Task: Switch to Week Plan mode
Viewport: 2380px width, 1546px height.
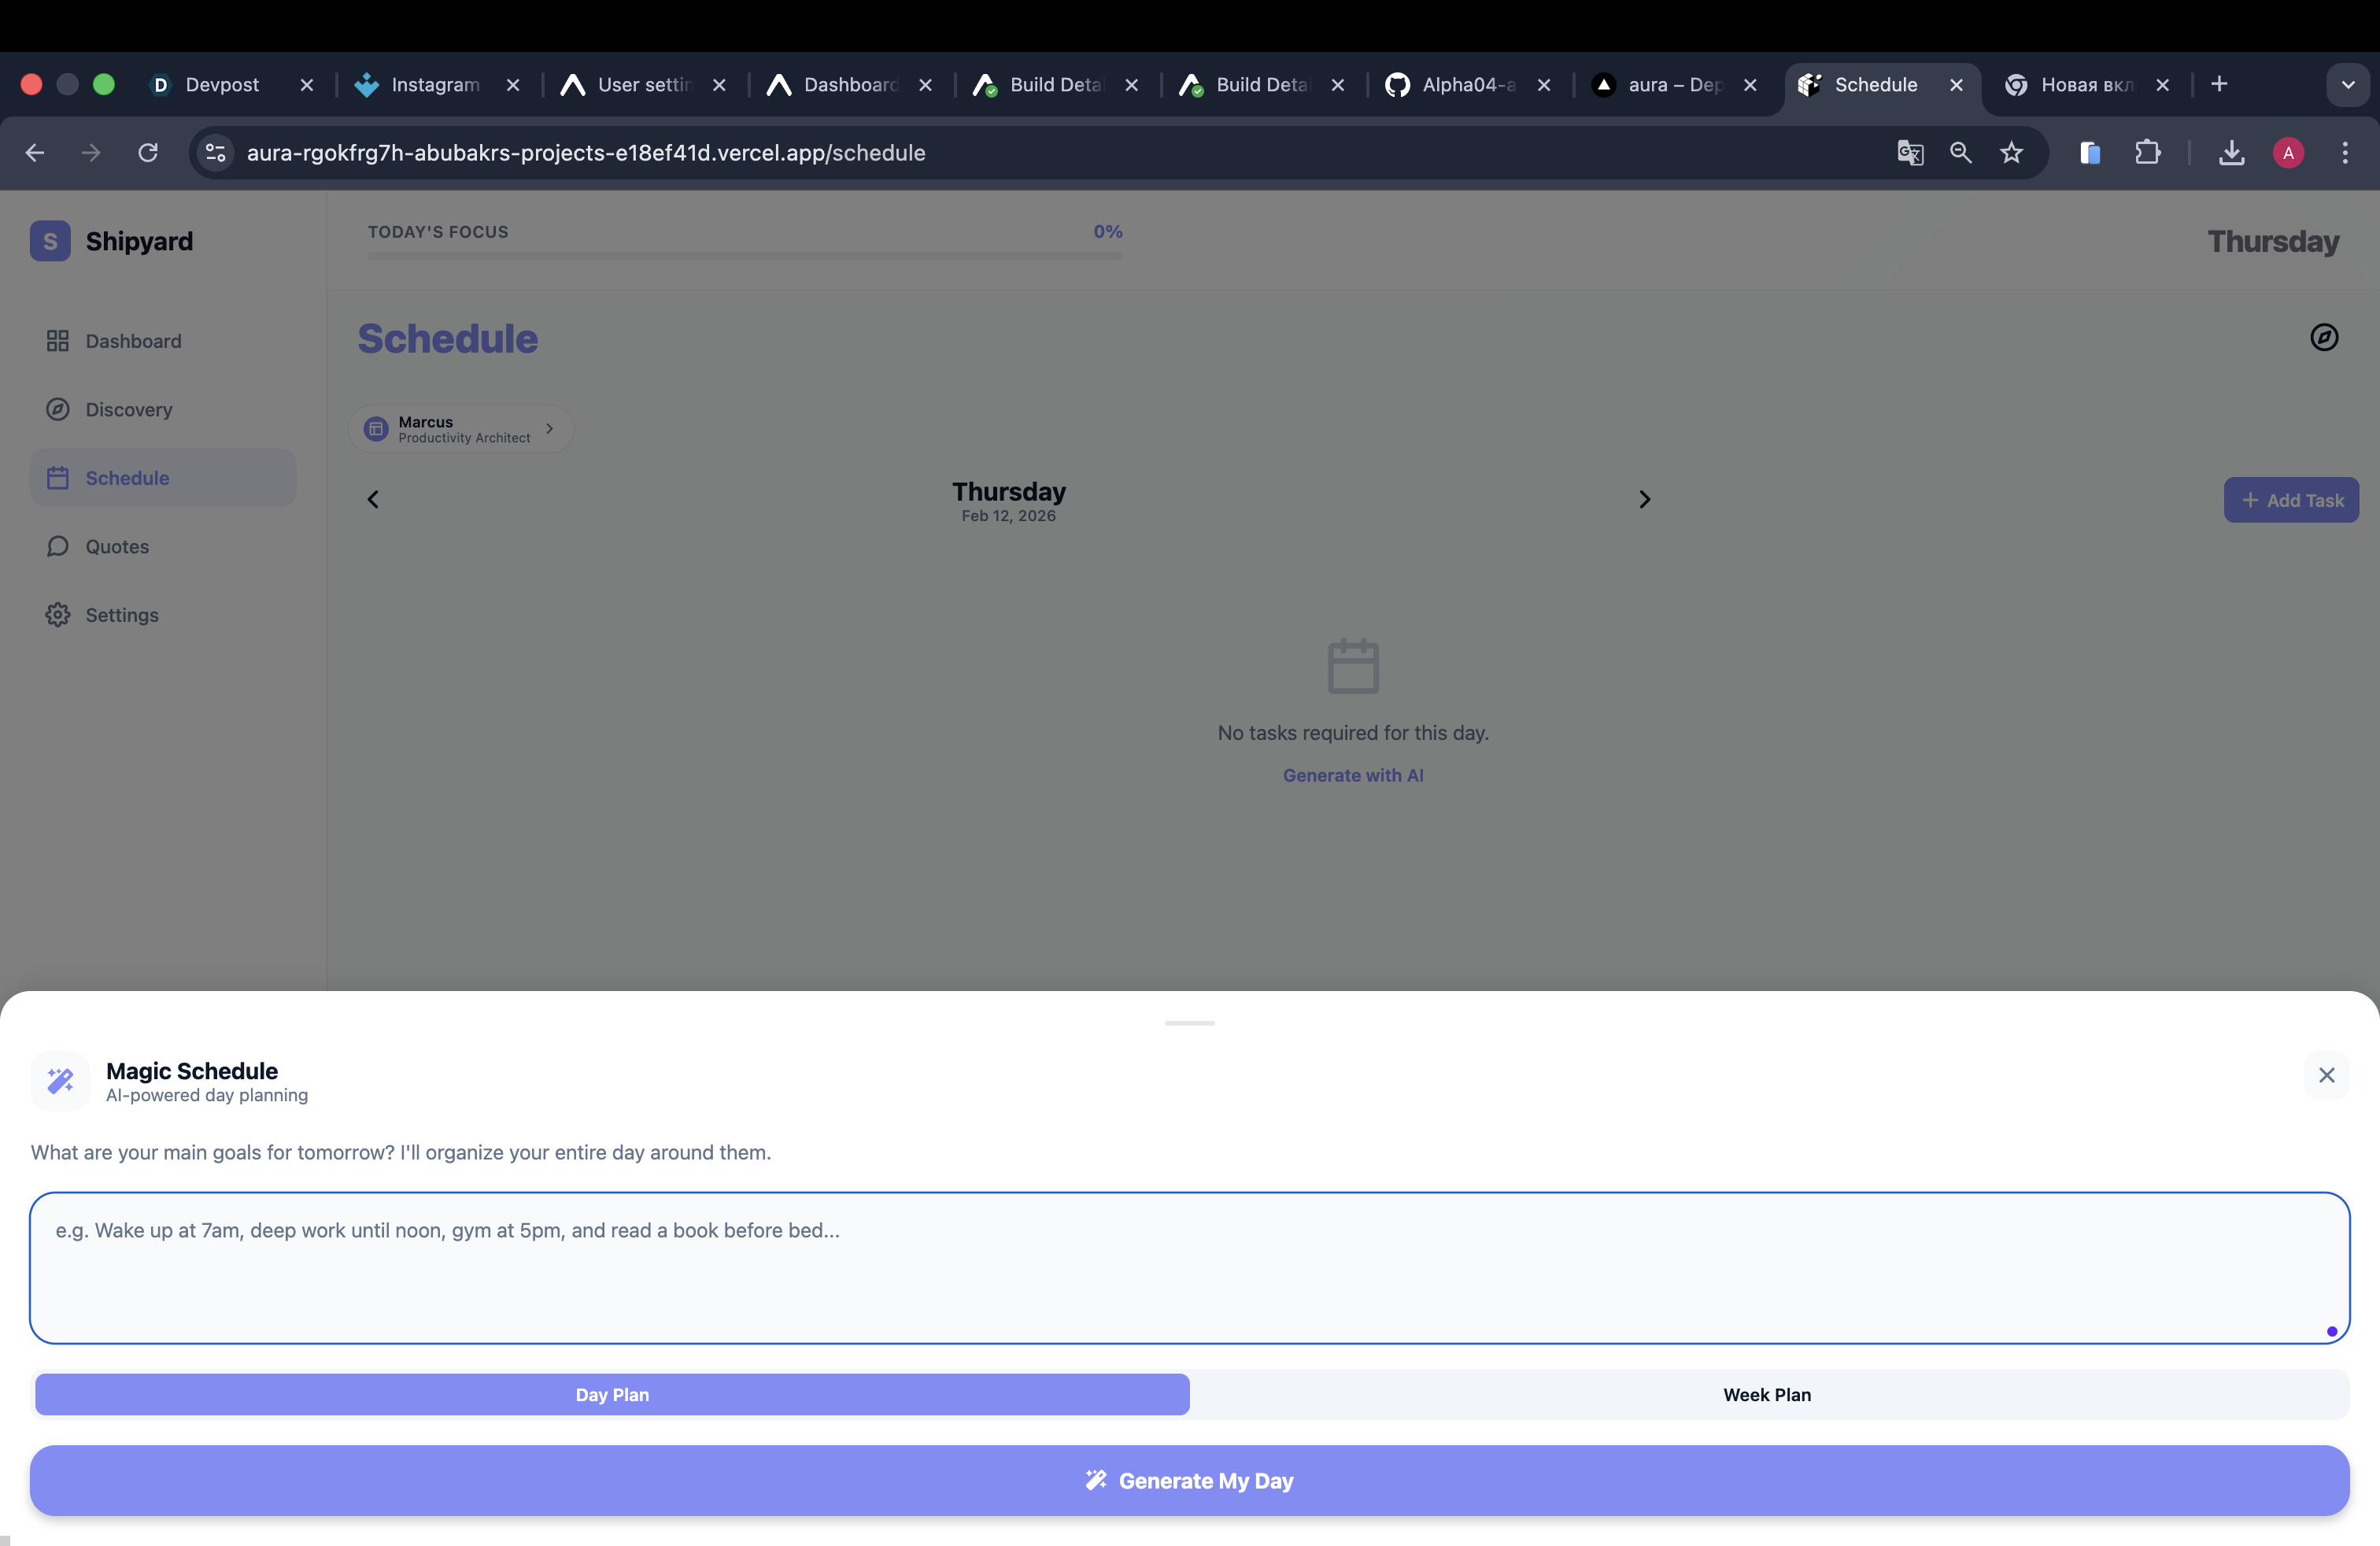Action: pyautogui.click(x=1766, y=1394)
